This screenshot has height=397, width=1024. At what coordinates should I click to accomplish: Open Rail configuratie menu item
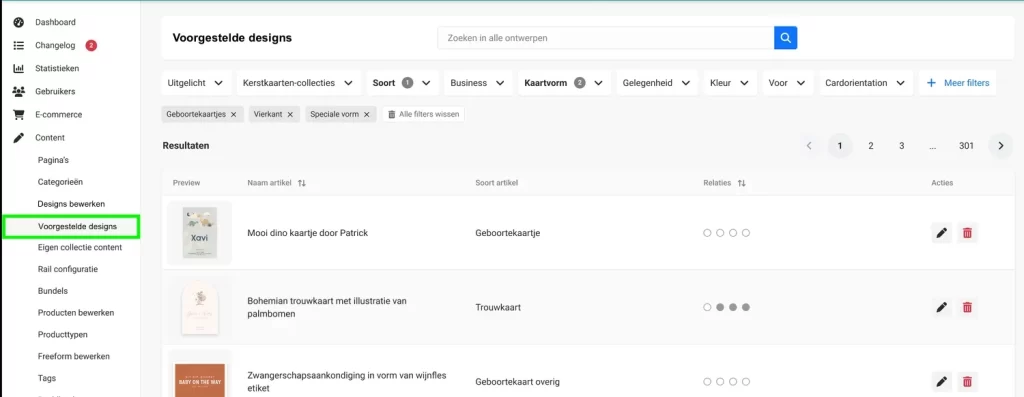coord(68,269)
